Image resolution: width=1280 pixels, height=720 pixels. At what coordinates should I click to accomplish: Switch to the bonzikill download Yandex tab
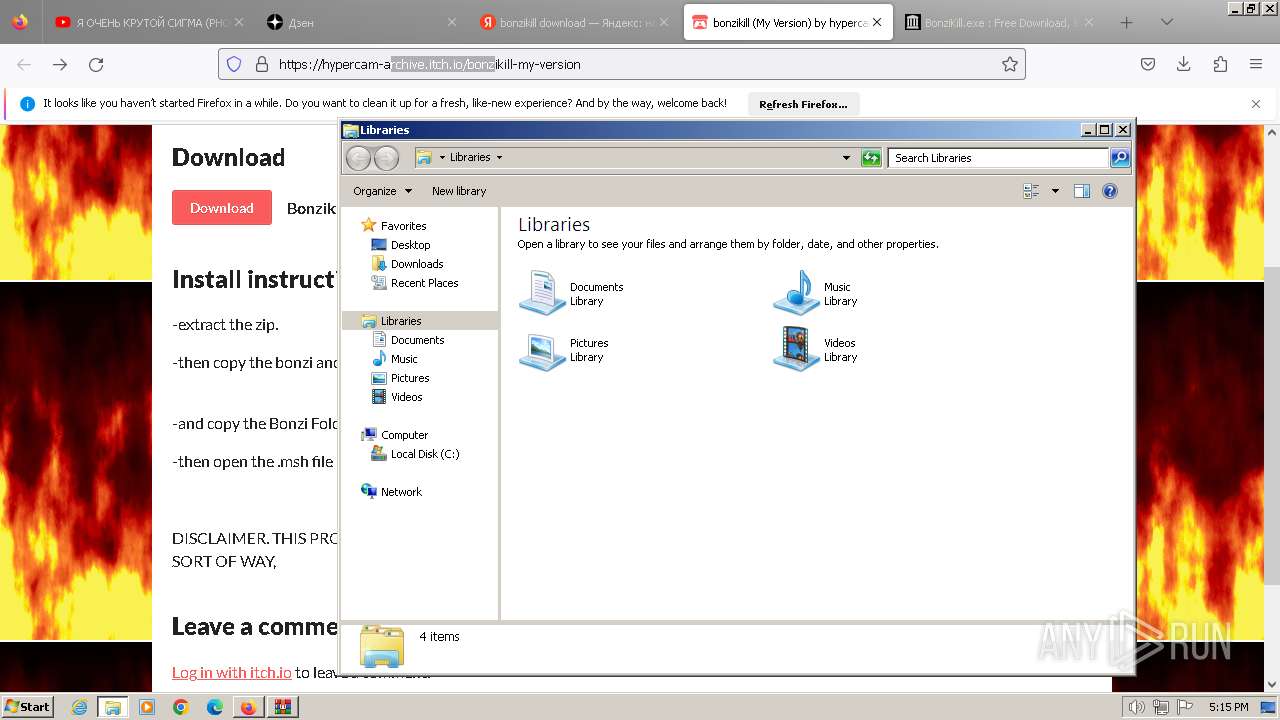(573, 22)
